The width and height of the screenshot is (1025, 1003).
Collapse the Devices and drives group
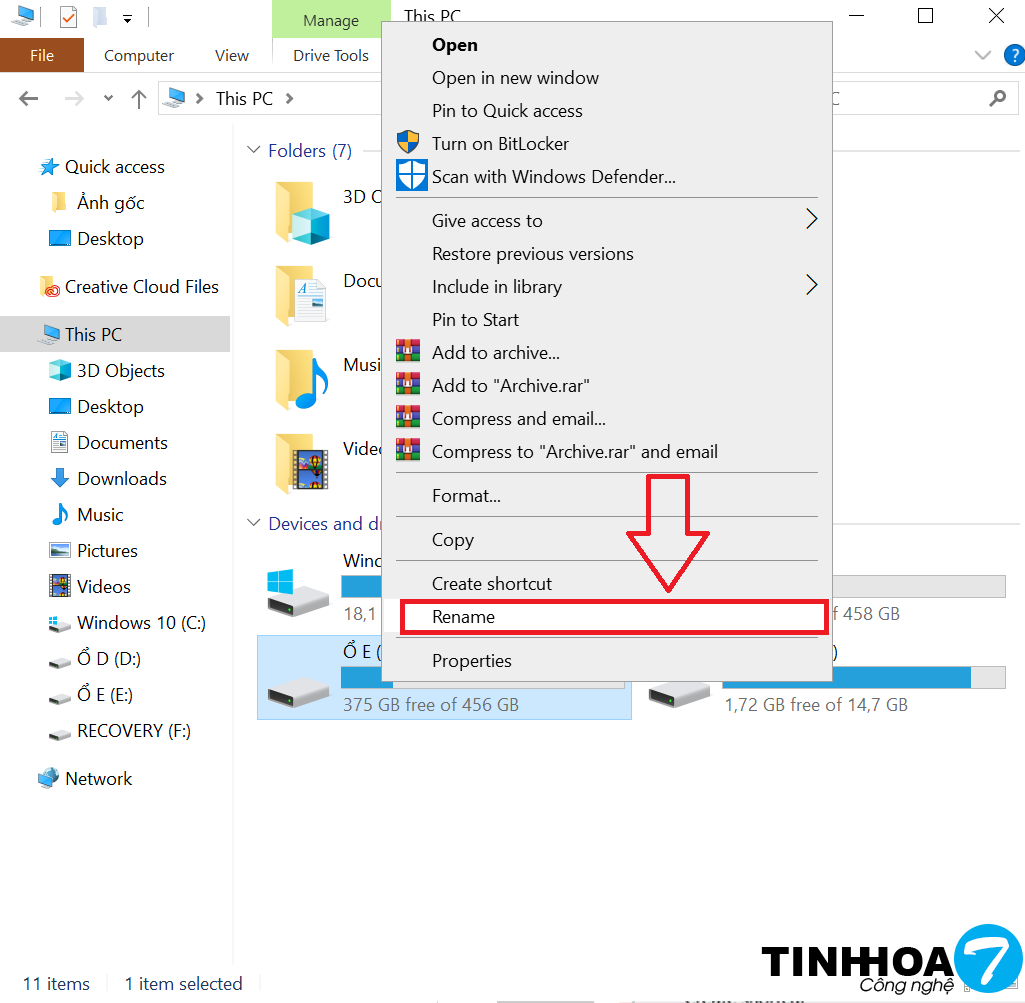tap(252, 524)
